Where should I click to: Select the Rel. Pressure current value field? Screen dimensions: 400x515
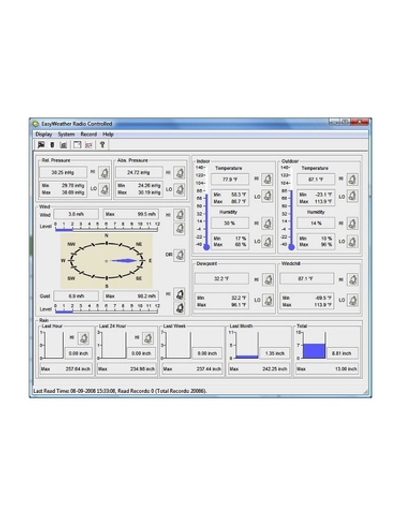click(63, 172)
